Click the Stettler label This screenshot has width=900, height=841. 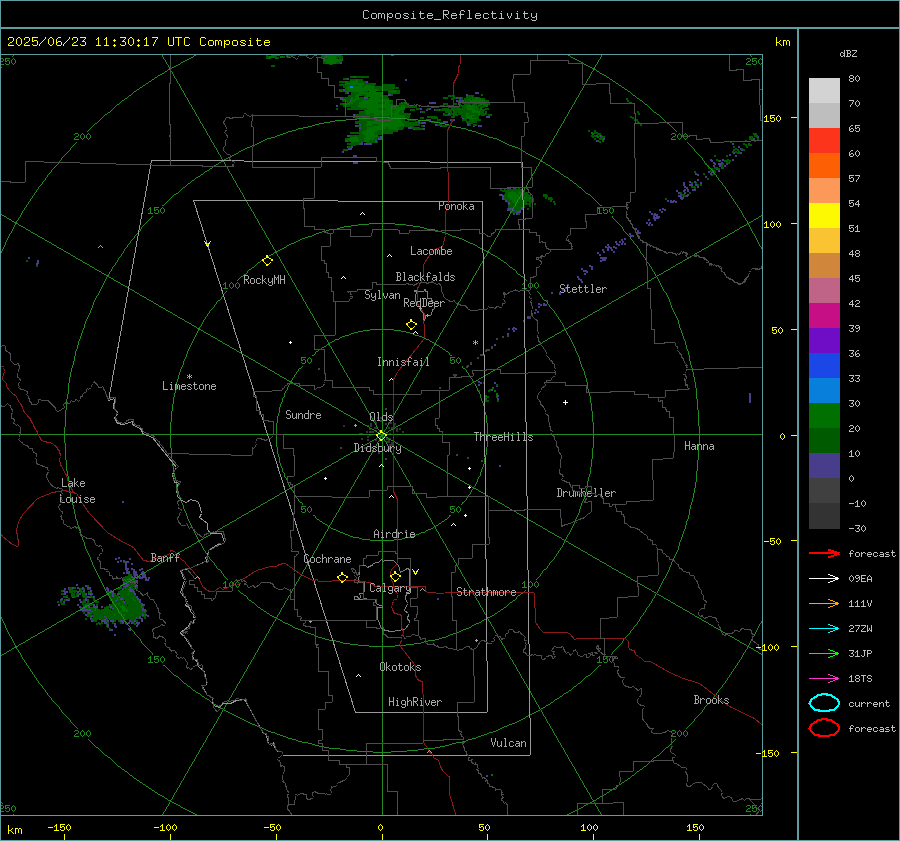coord(583,289)
